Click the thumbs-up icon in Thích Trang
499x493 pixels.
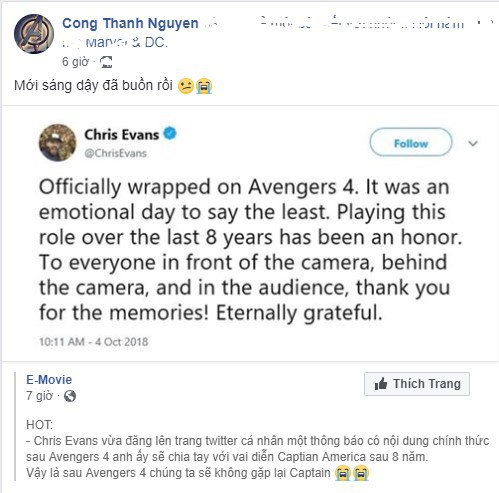(381, 384)
